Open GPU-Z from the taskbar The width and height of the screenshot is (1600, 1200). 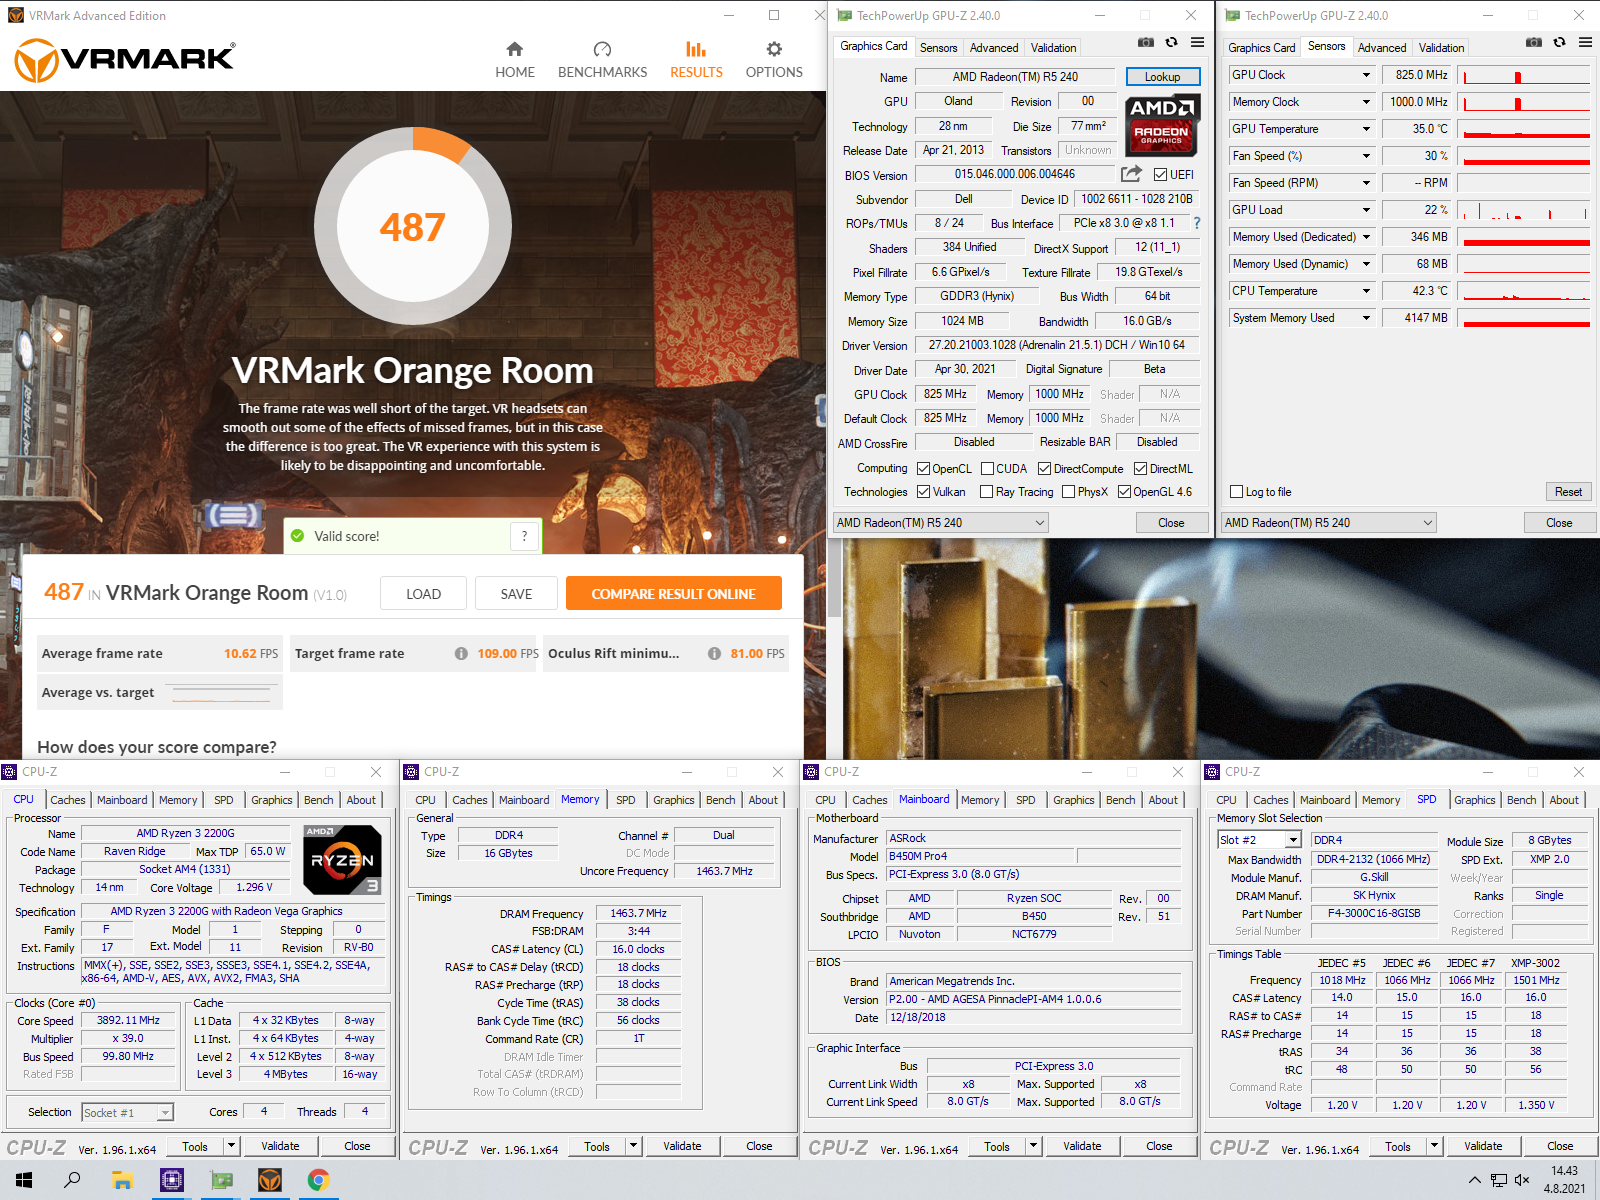[221, 1180]
